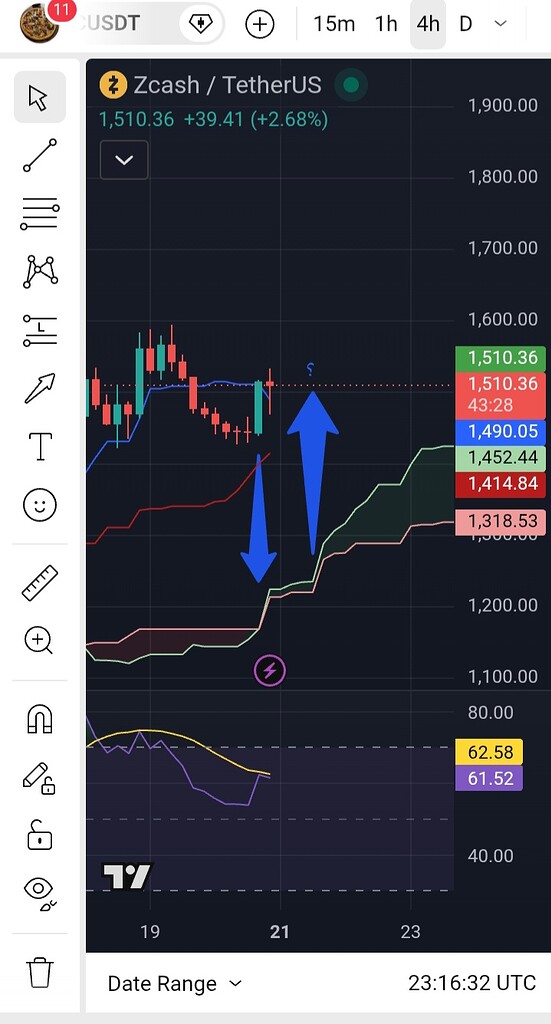
Task: Select the ruler measure tool
Action: [x=40, y=583]
